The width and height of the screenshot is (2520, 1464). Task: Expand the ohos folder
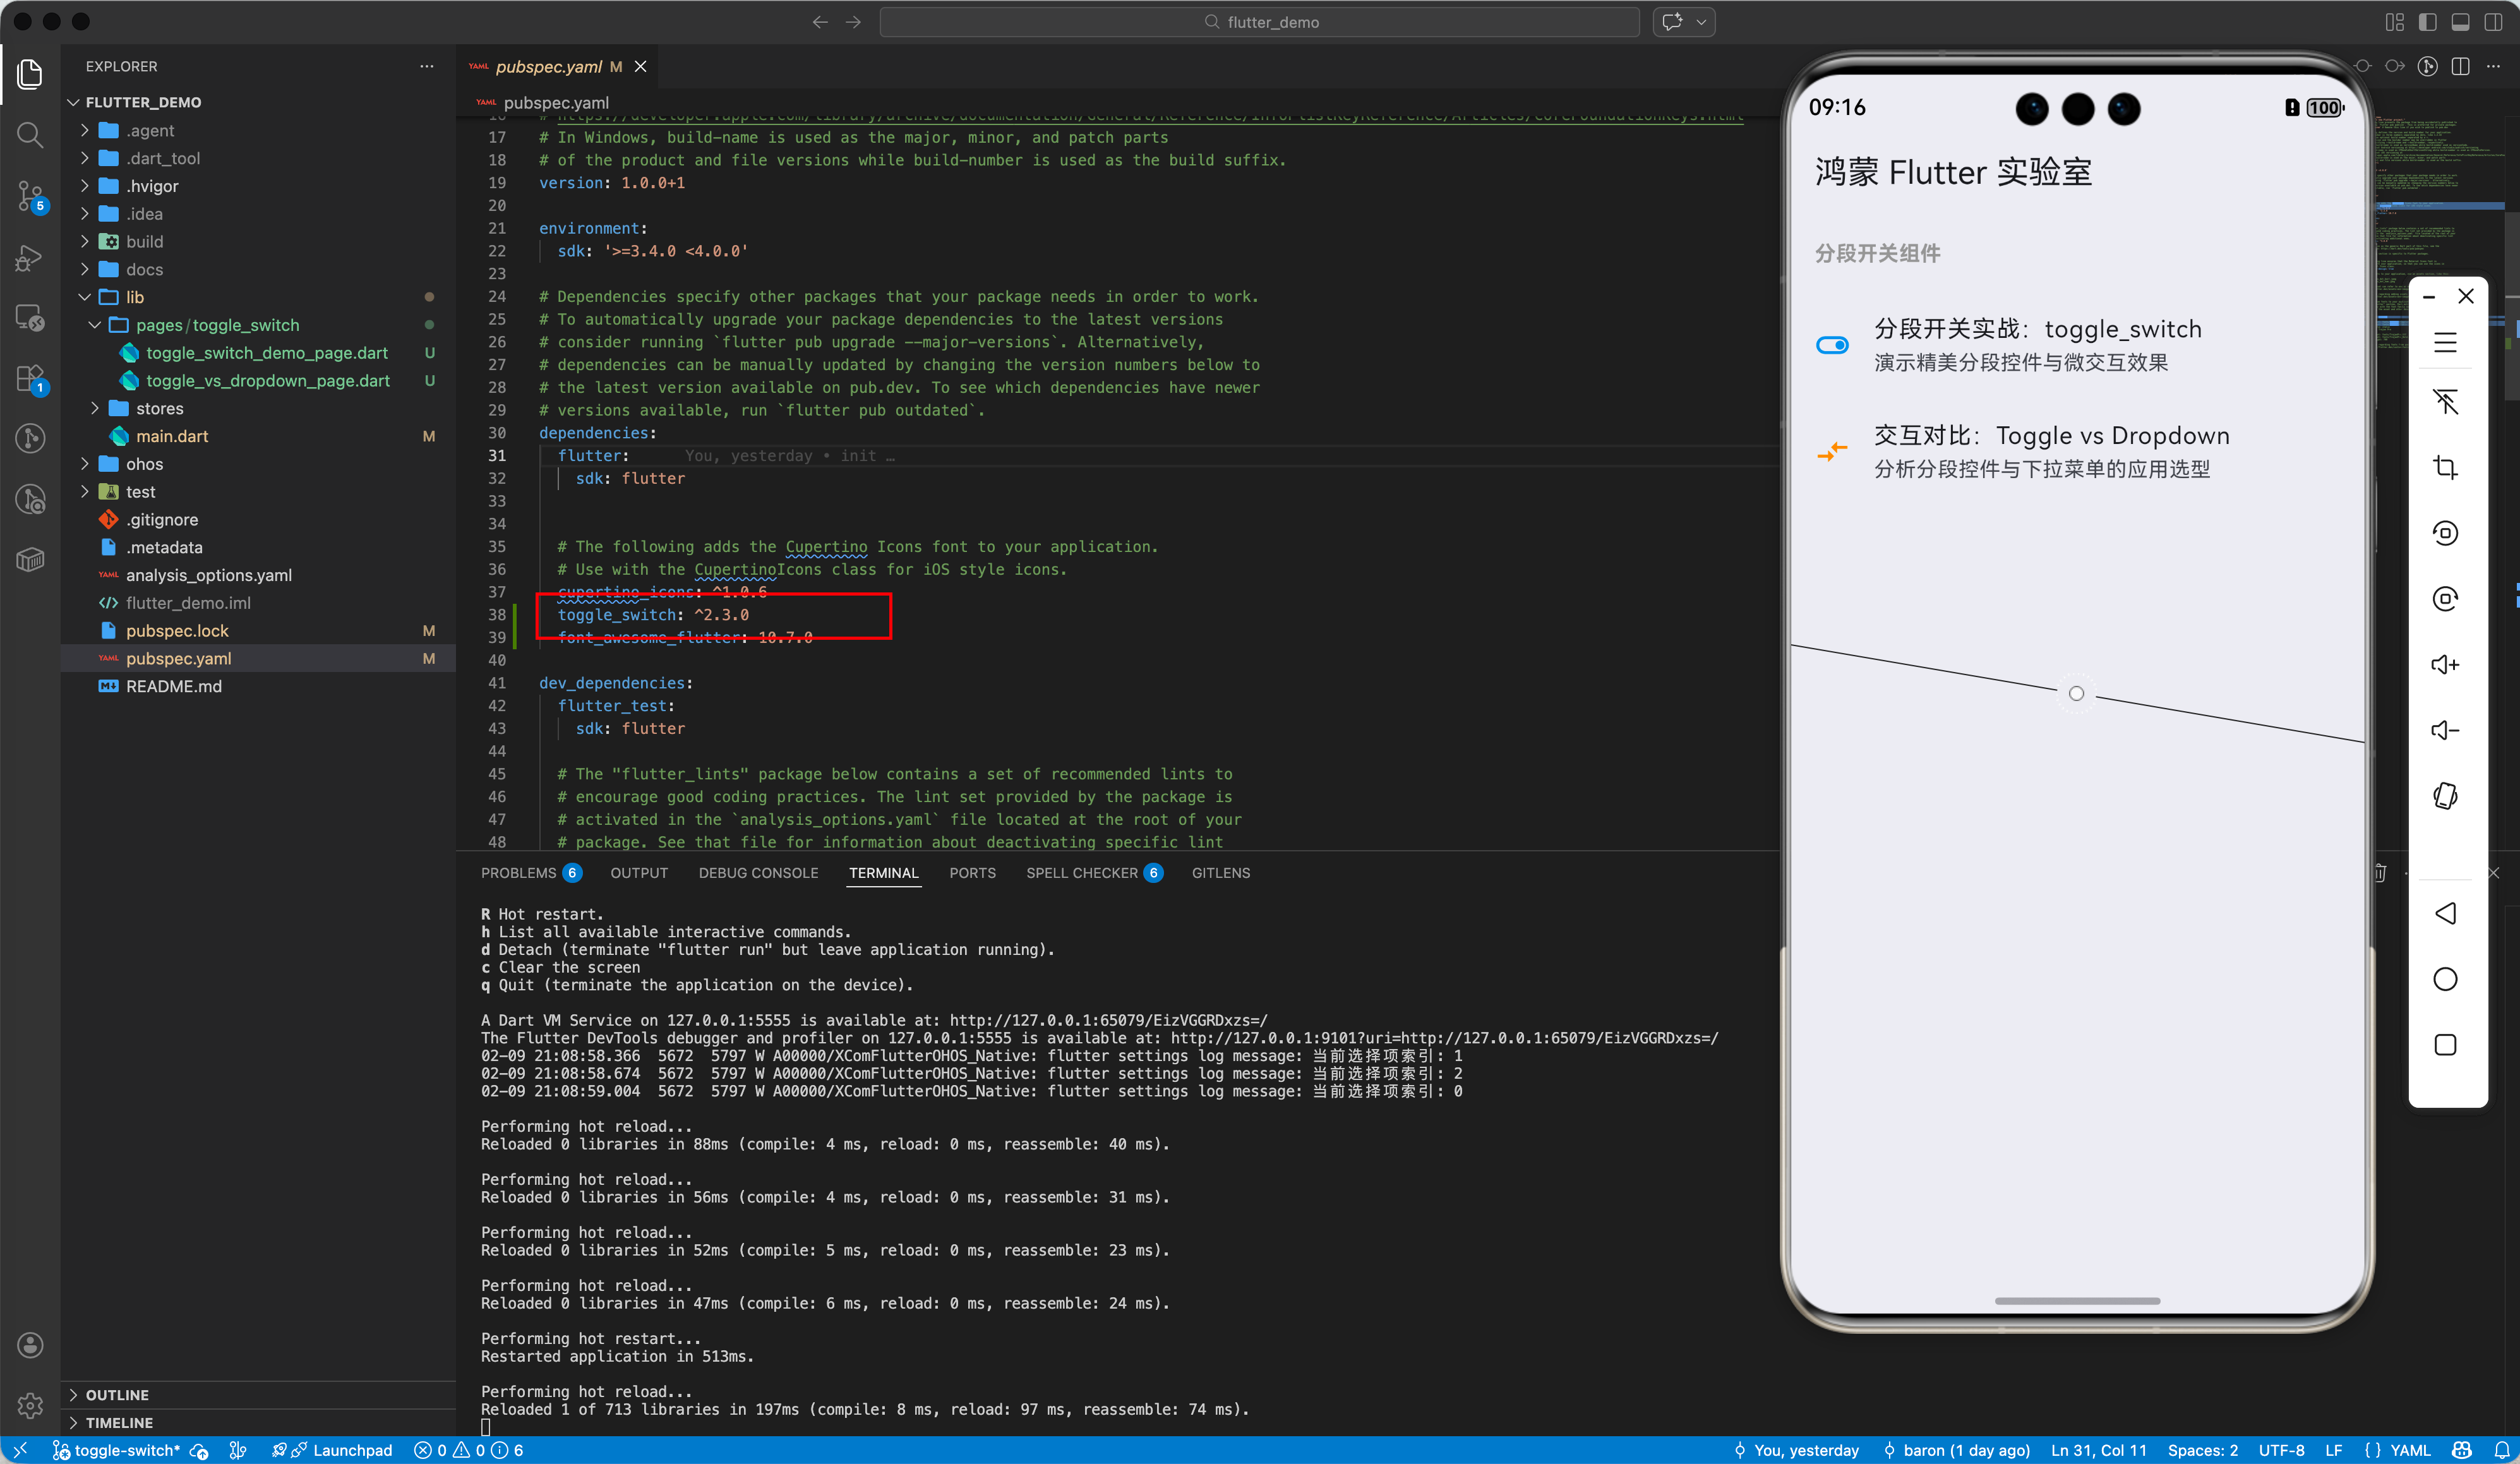click(144, 464)
